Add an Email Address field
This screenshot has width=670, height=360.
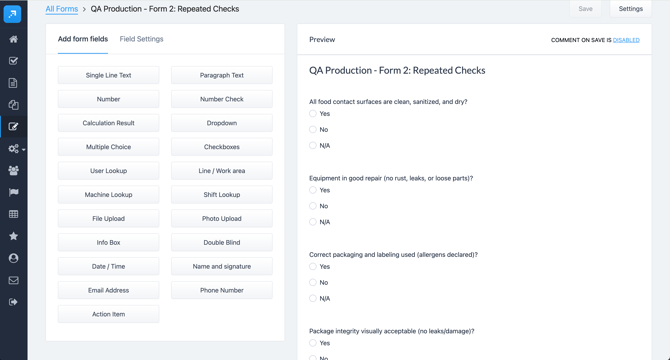pos(109,290)
